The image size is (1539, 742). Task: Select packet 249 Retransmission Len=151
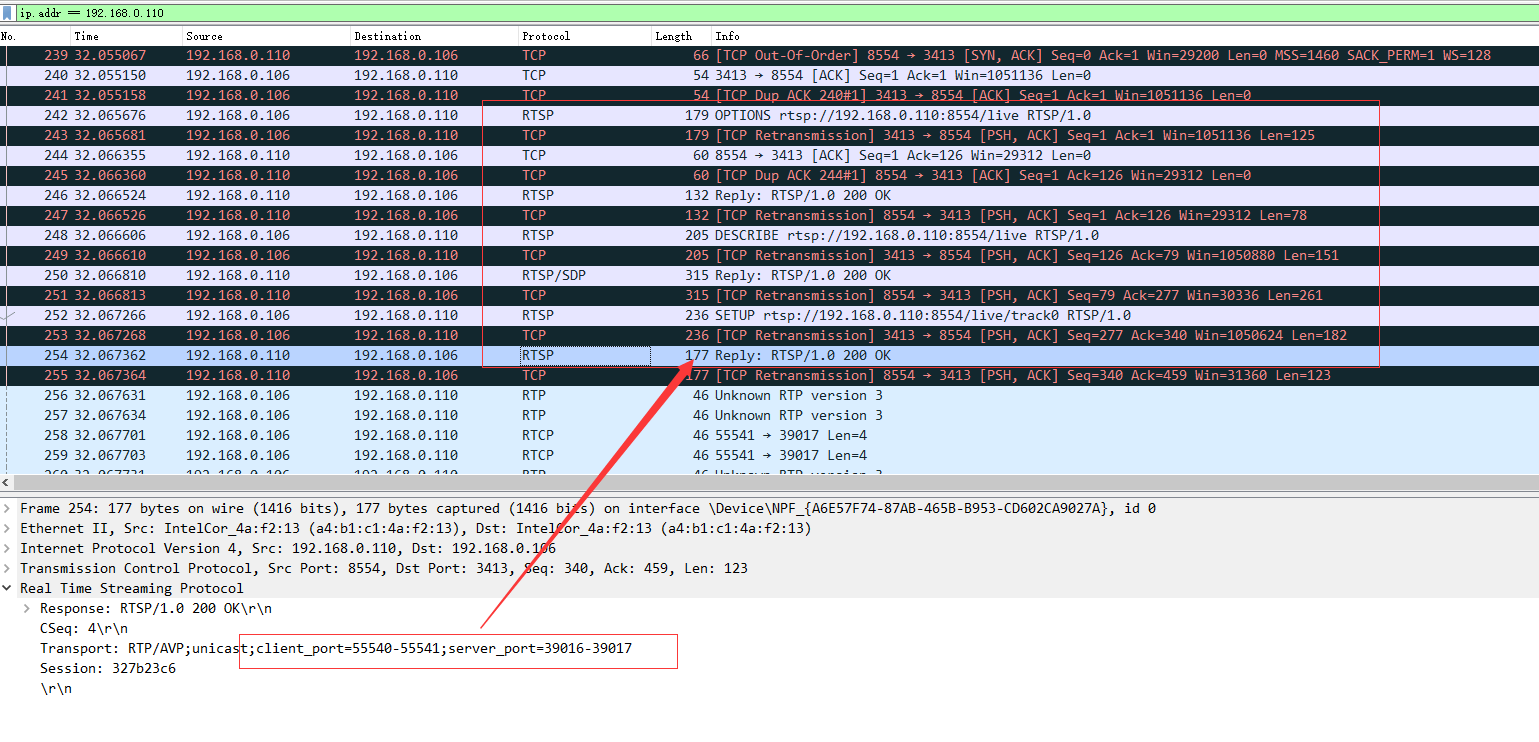point(769,255)
